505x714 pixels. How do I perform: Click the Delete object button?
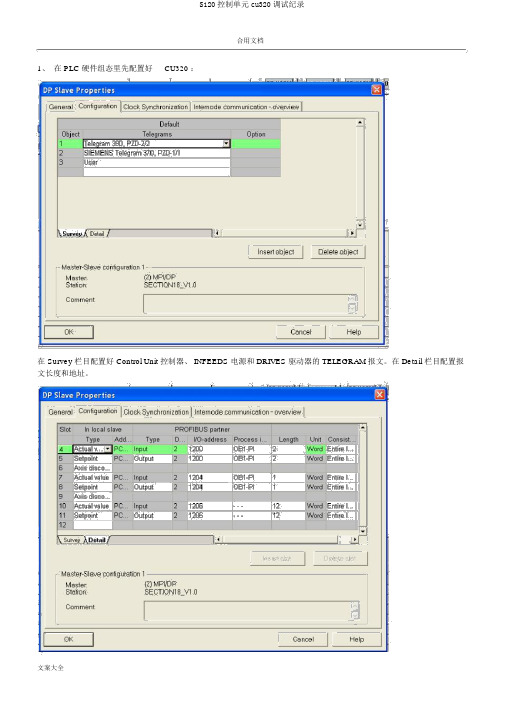point(338,252)
